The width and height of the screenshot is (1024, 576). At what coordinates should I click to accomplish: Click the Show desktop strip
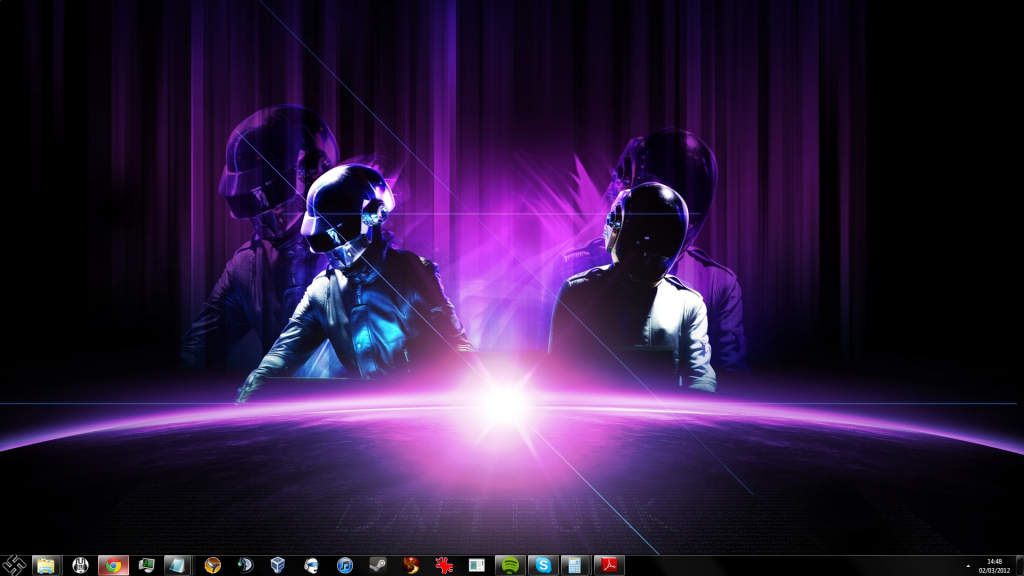[x=1019, y=566]
